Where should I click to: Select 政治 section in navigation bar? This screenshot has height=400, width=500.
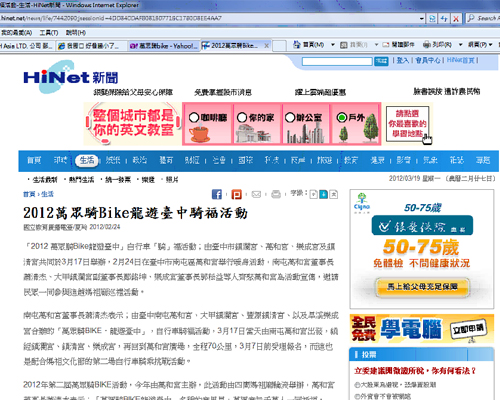(x=140, y=160)
